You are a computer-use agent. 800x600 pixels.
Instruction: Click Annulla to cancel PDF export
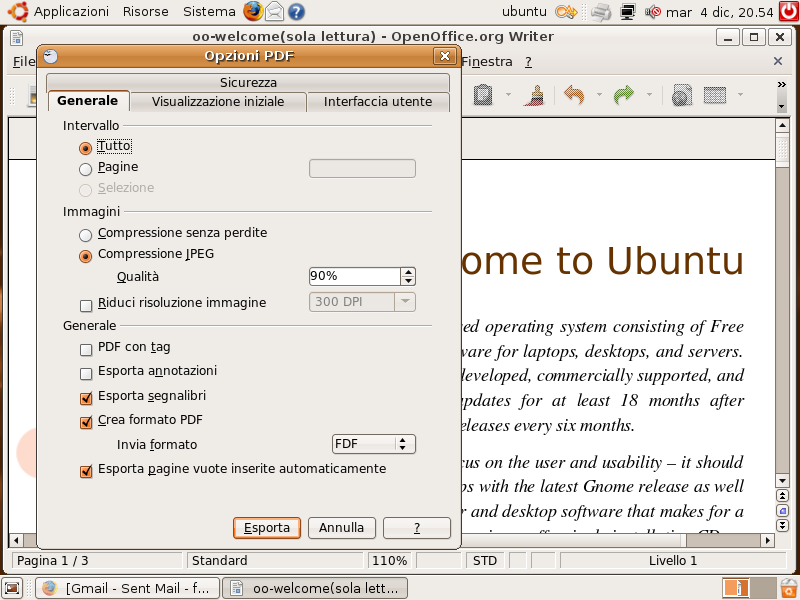click(341, 528)
